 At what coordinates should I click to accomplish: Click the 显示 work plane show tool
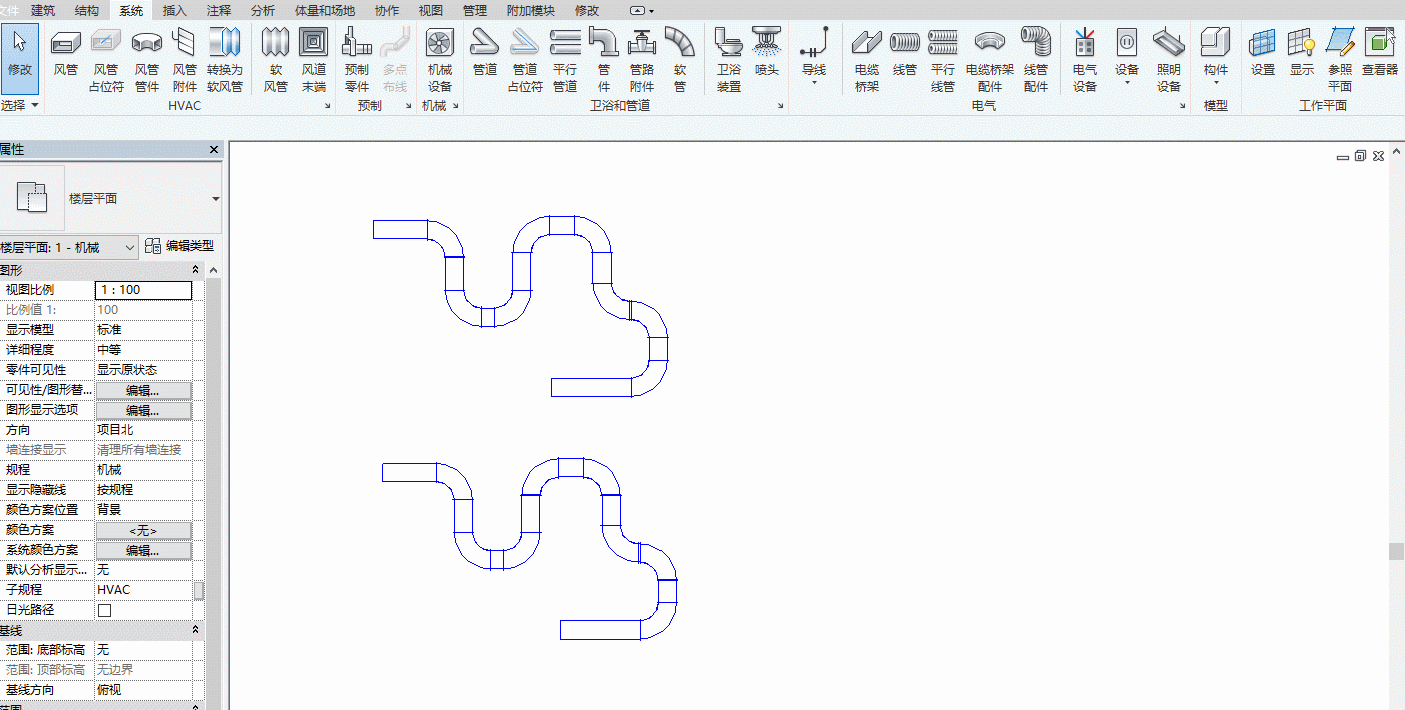click(x=1302, y=52)
